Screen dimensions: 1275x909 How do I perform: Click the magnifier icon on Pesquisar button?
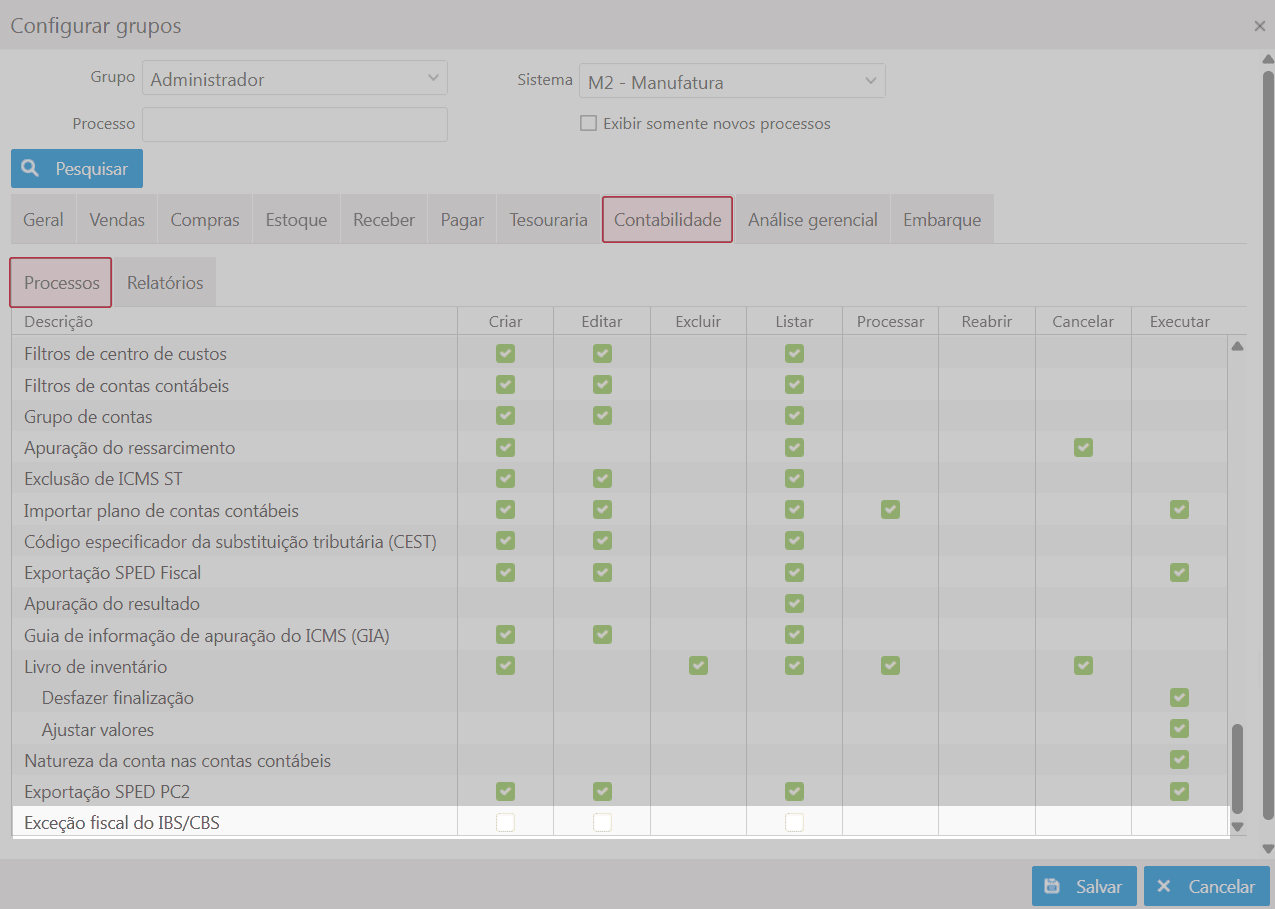click(x=31, y=169)
